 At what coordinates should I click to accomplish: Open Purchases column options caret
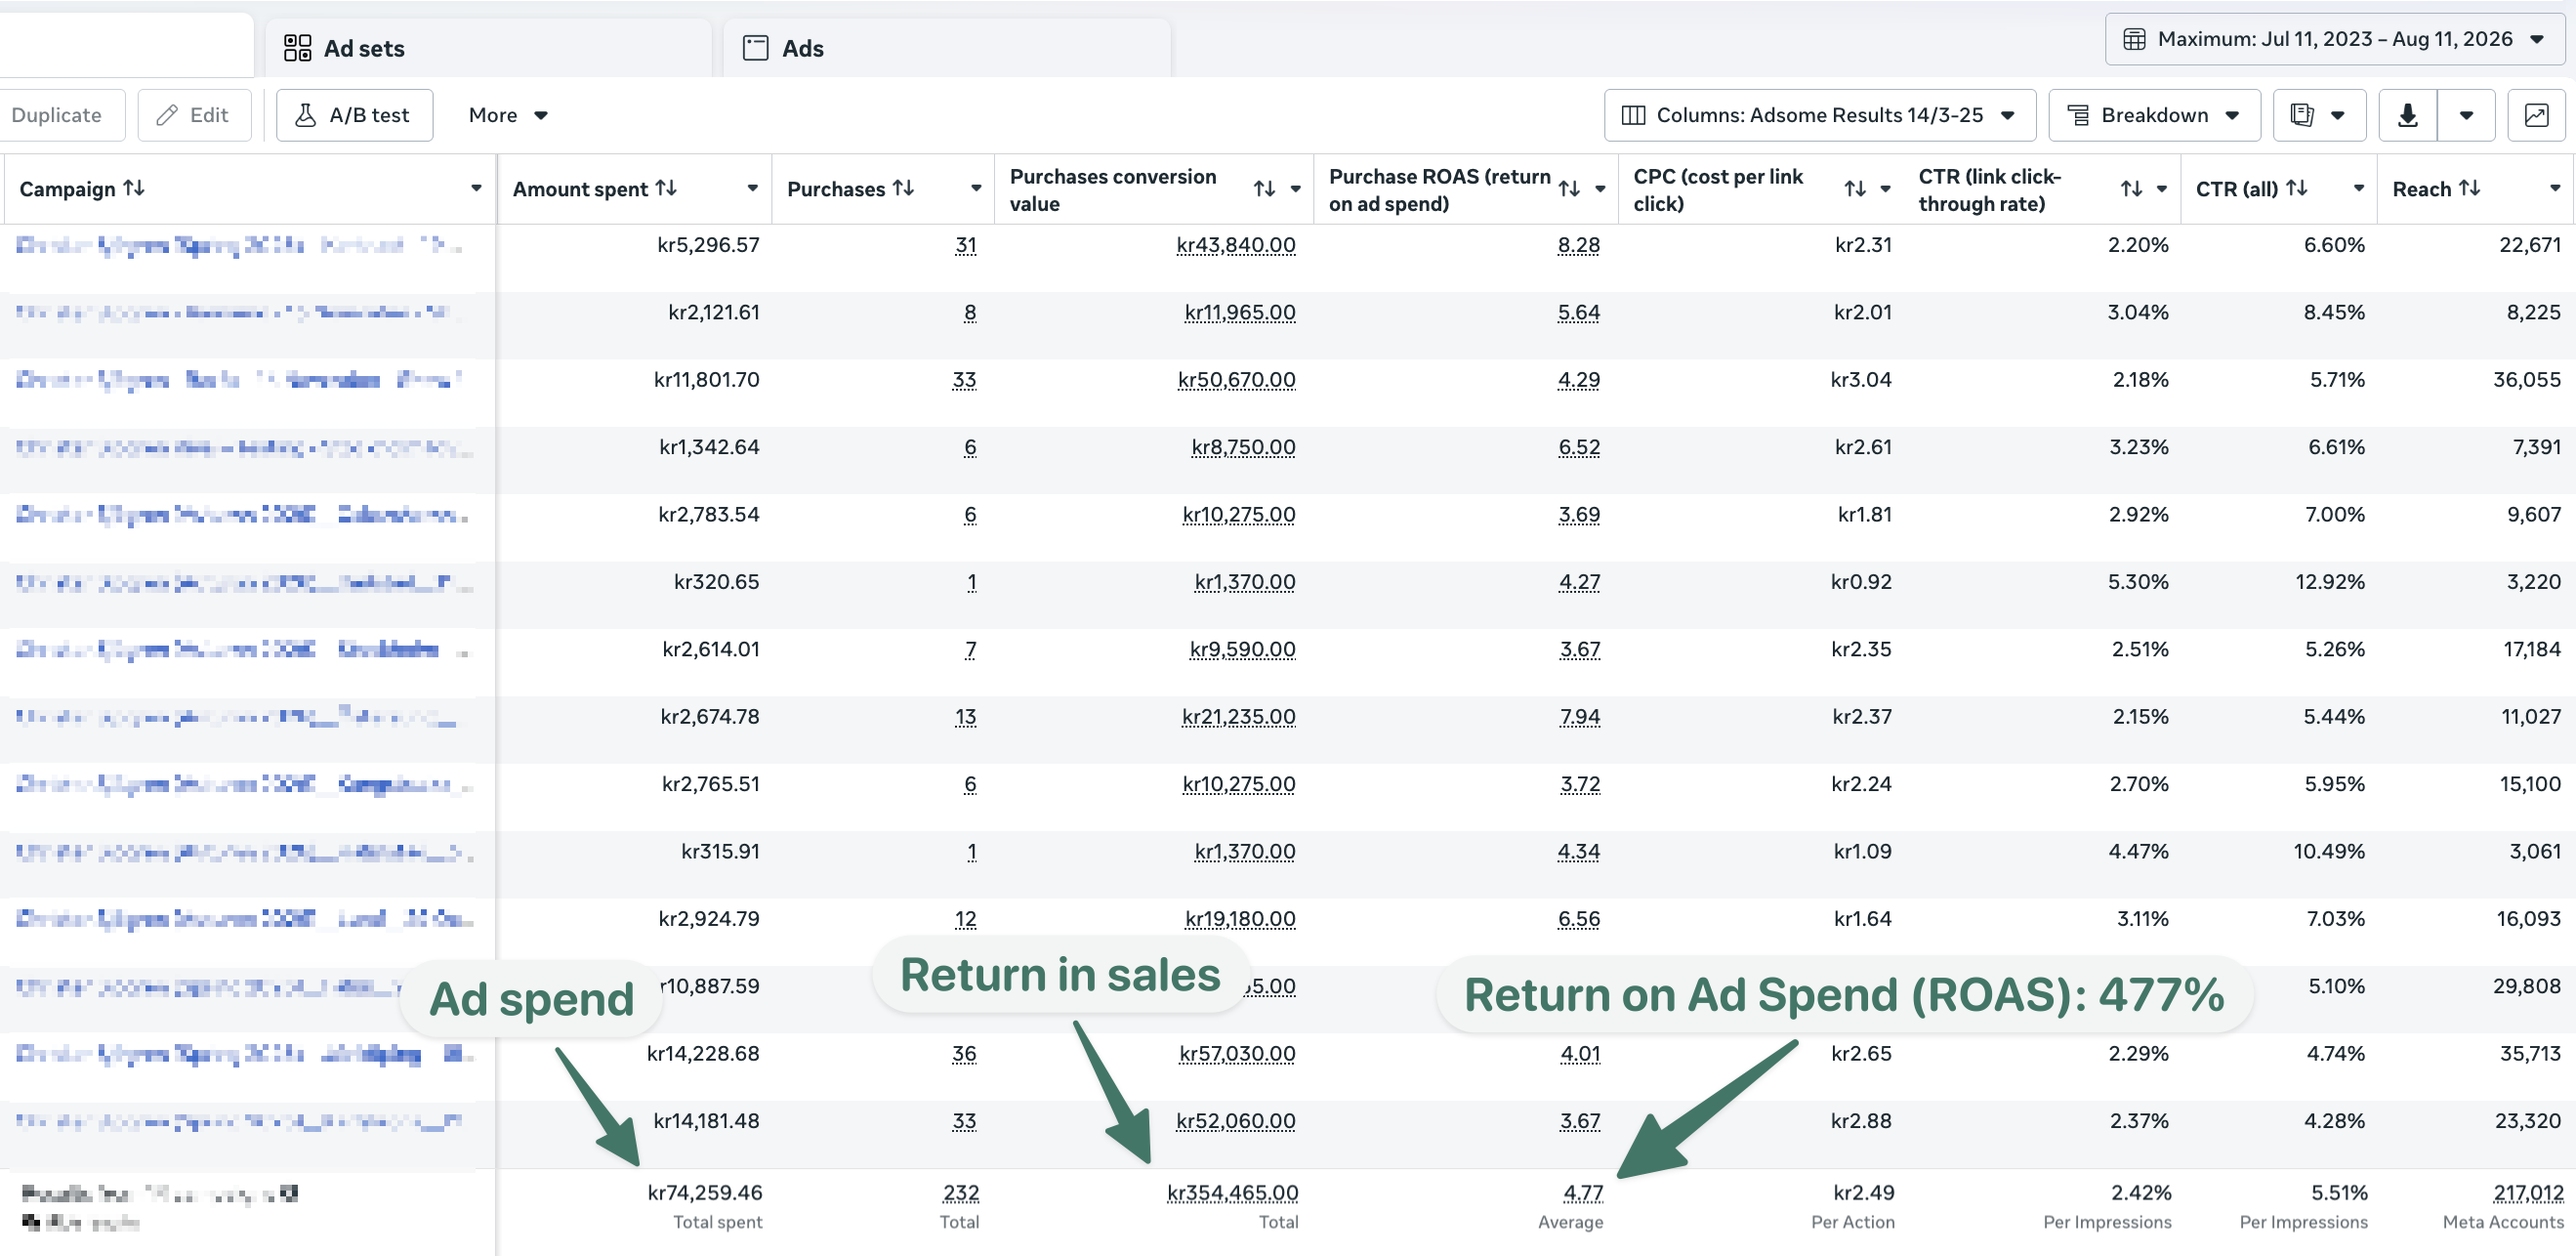976,188
